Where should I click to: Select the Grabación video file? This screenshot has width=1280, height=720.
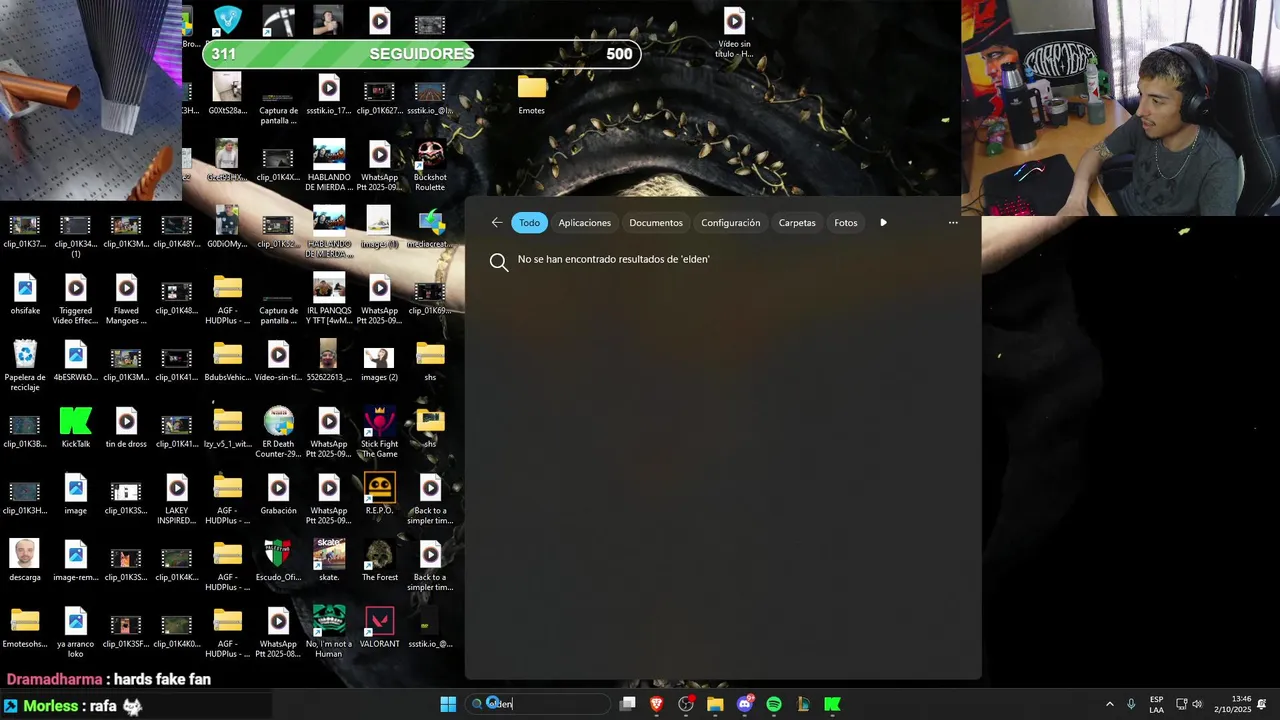[278, 494]
